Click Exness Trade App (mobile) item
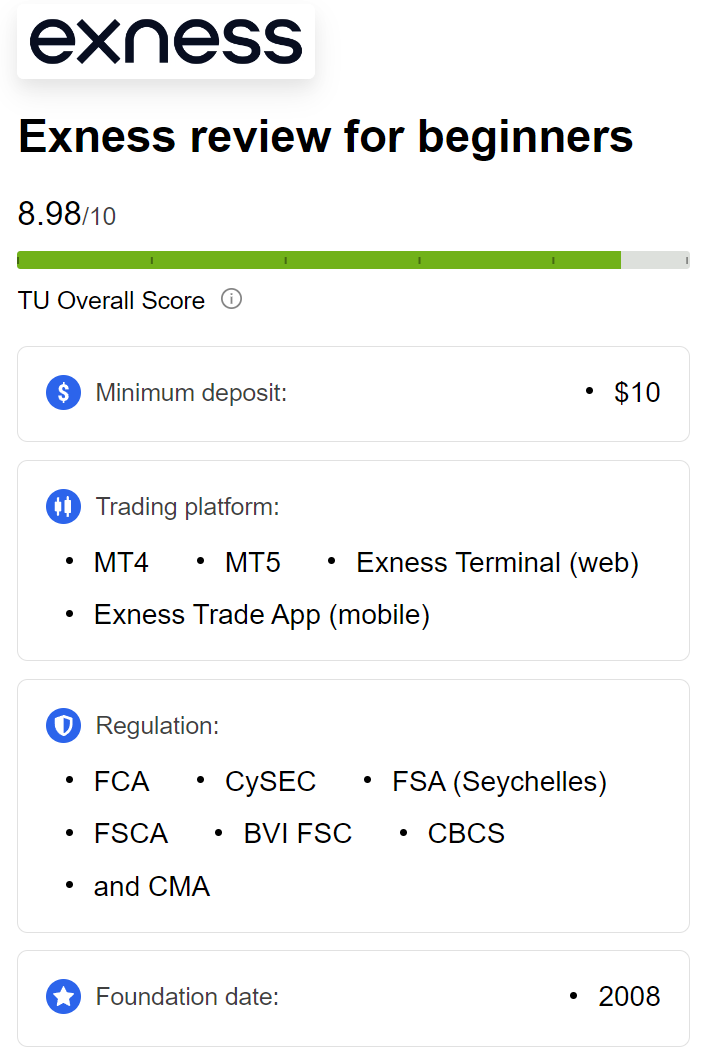Viewport: 706px width, 1057px height. (261, 614)
